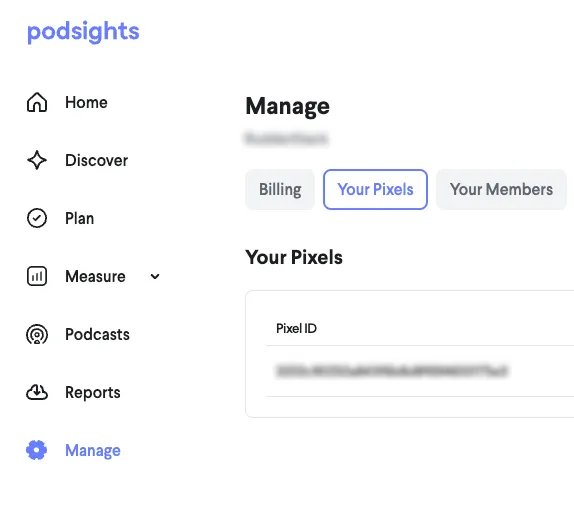
Task: Open the Measure sidebar label
Action: [95, 276]
